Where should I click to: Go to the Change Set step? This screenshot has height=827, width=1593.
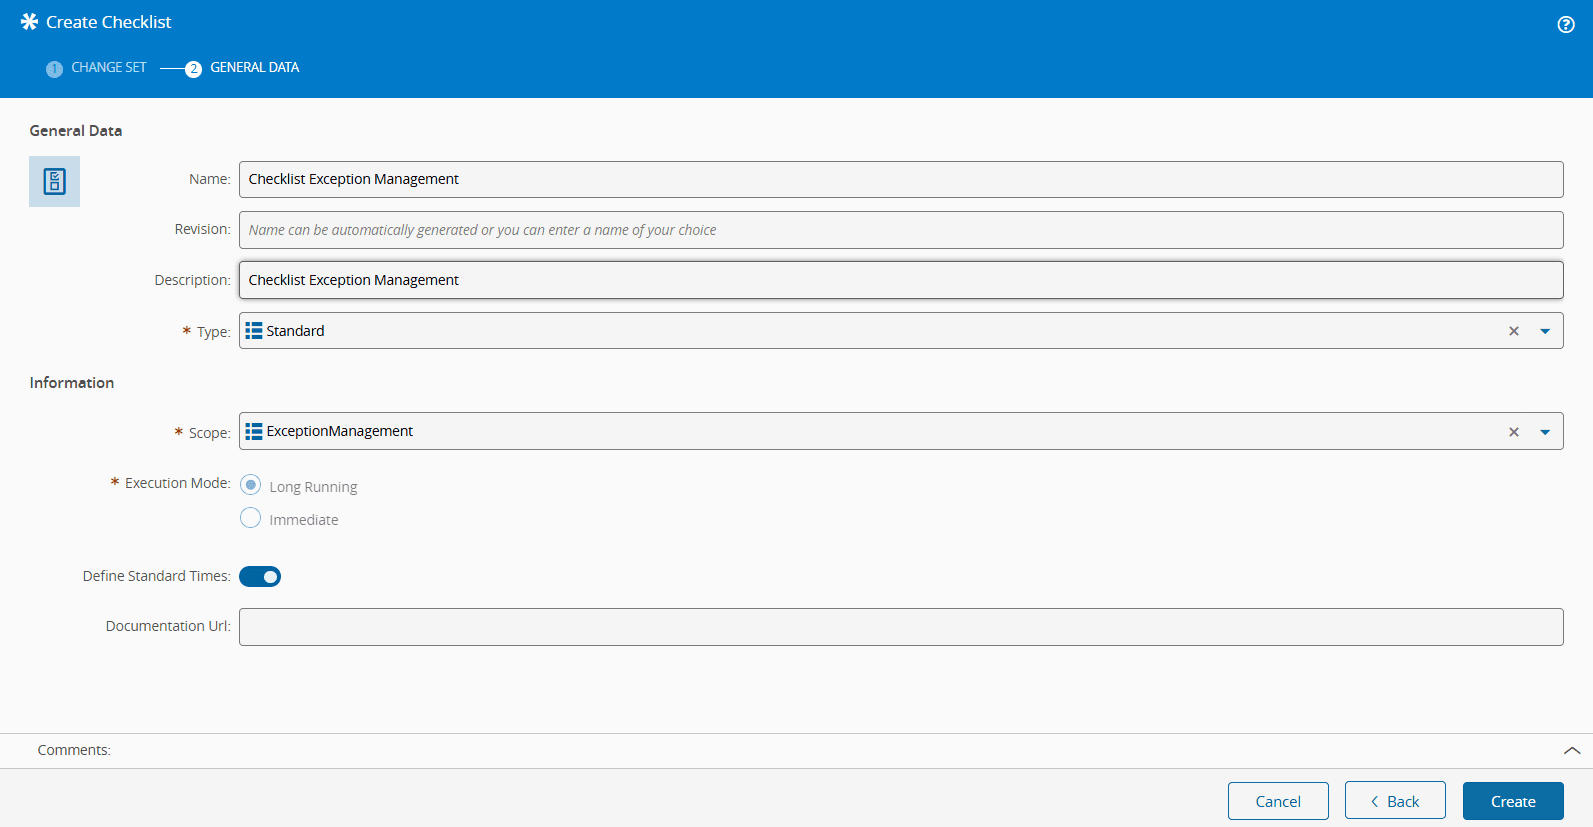(96, 68)
